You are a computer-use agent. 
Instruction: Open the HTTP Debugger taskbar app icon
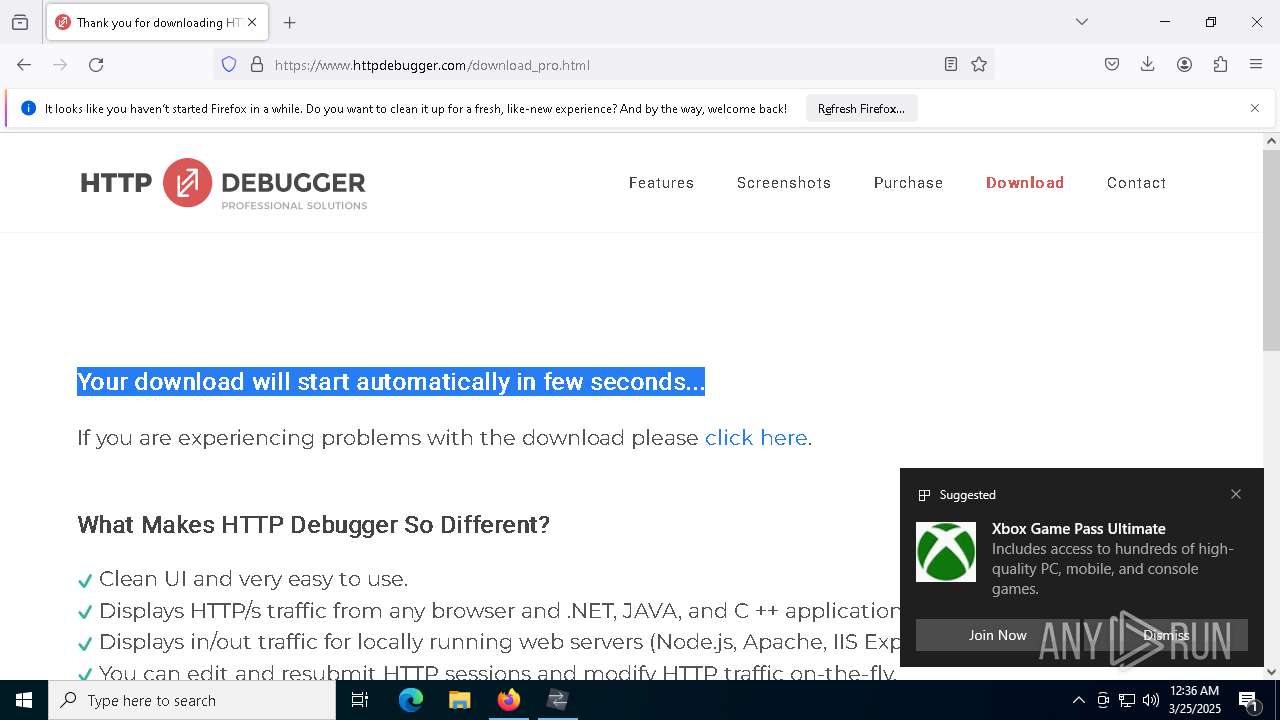[x=558, y=700]
